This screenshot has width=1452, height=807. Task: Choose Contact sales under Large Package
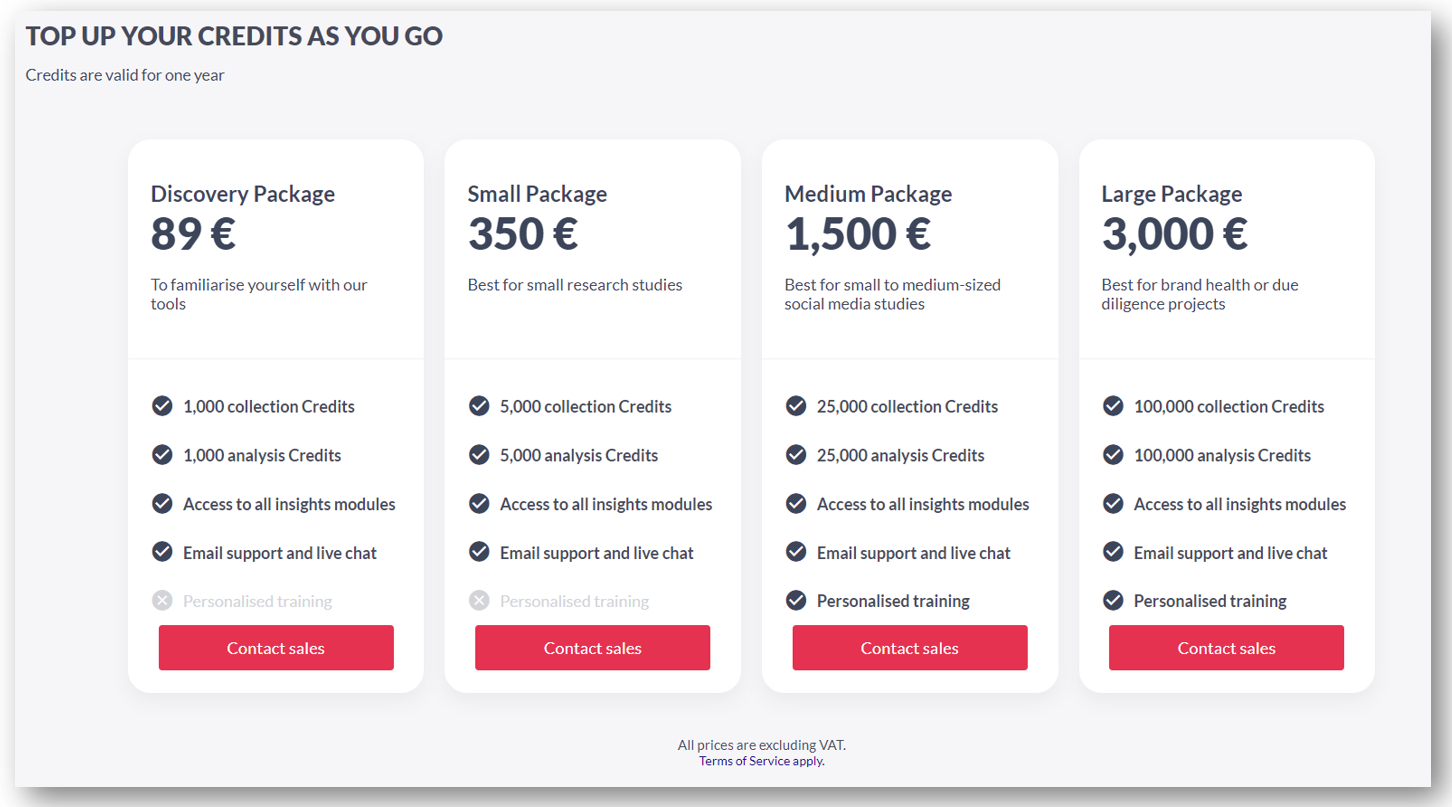1226,648
